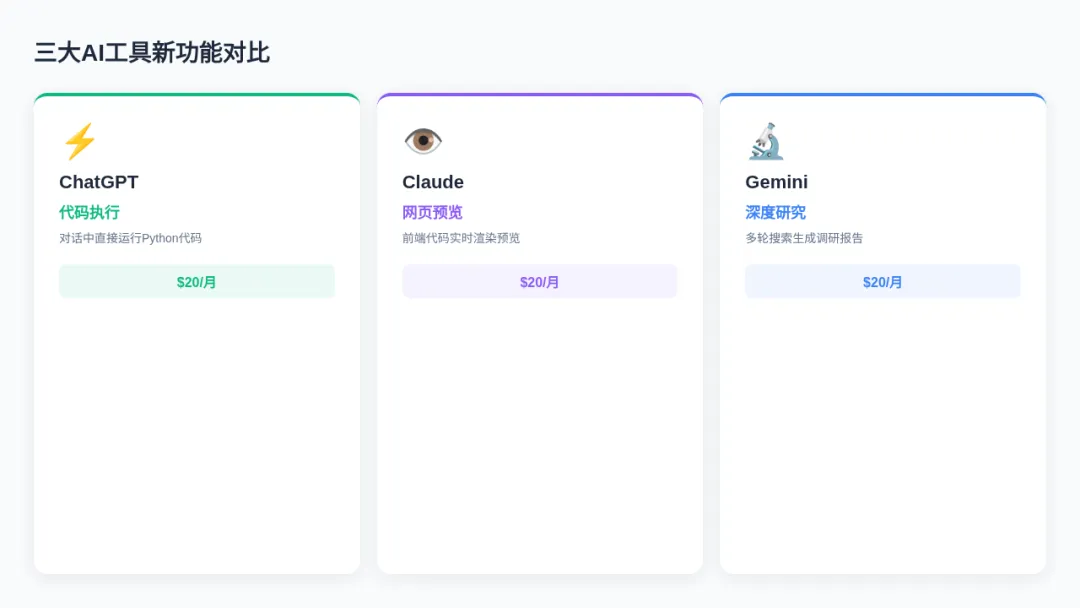Click the green 代码执行 feature label
This screenshot has width=1080, height=608.
click(90, 213)
